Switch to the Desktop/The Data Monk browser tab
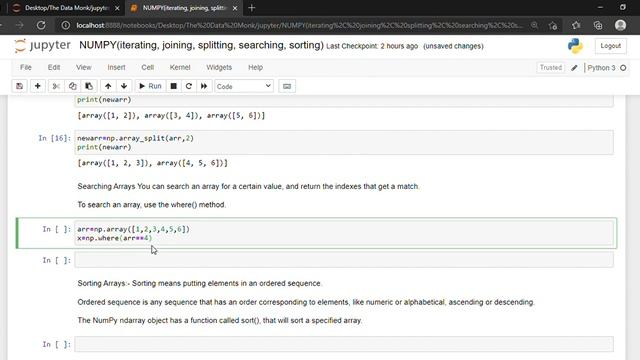 click(x=63, y=8)
